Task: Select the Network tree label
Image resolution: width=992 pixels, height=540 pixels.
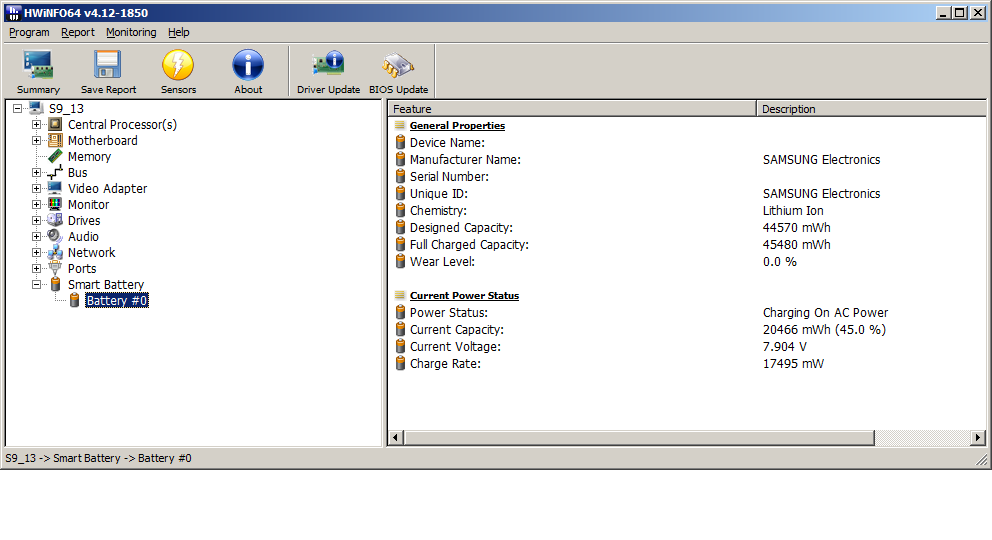Action: [x=92, y=252]
